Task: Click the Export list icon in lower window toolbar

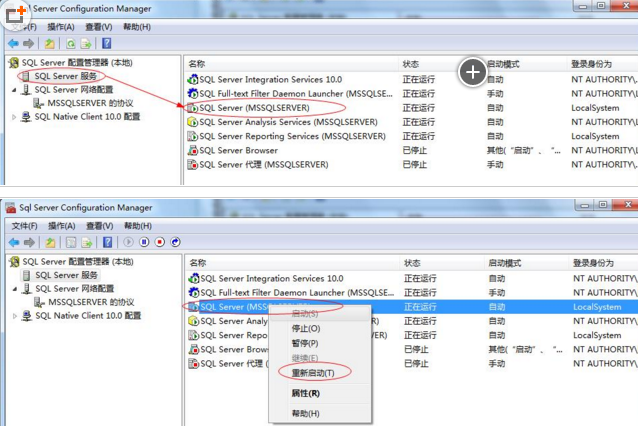Action: tap(87, 242)
